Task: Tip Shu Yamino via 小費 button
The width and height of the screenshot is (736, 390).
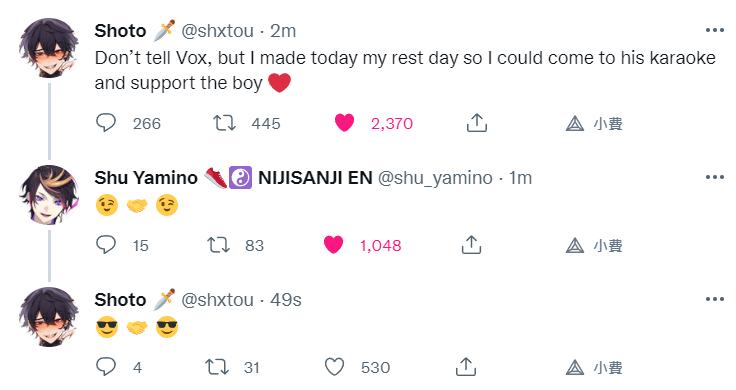Action: click(x=594, y=245)
